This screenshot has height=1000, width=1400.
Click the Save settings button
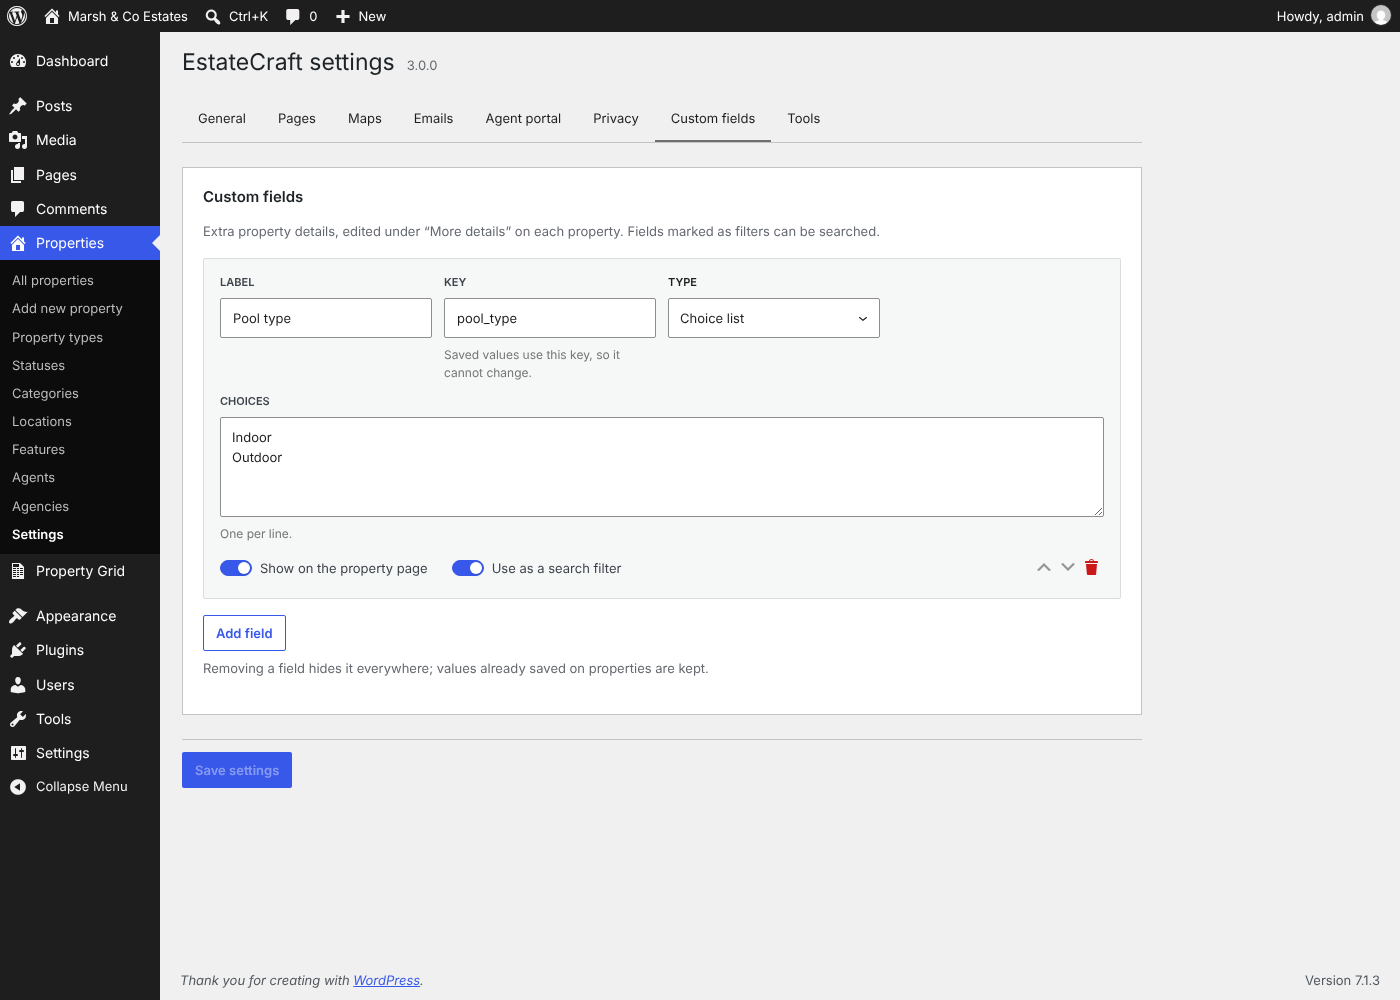point(237,770)
